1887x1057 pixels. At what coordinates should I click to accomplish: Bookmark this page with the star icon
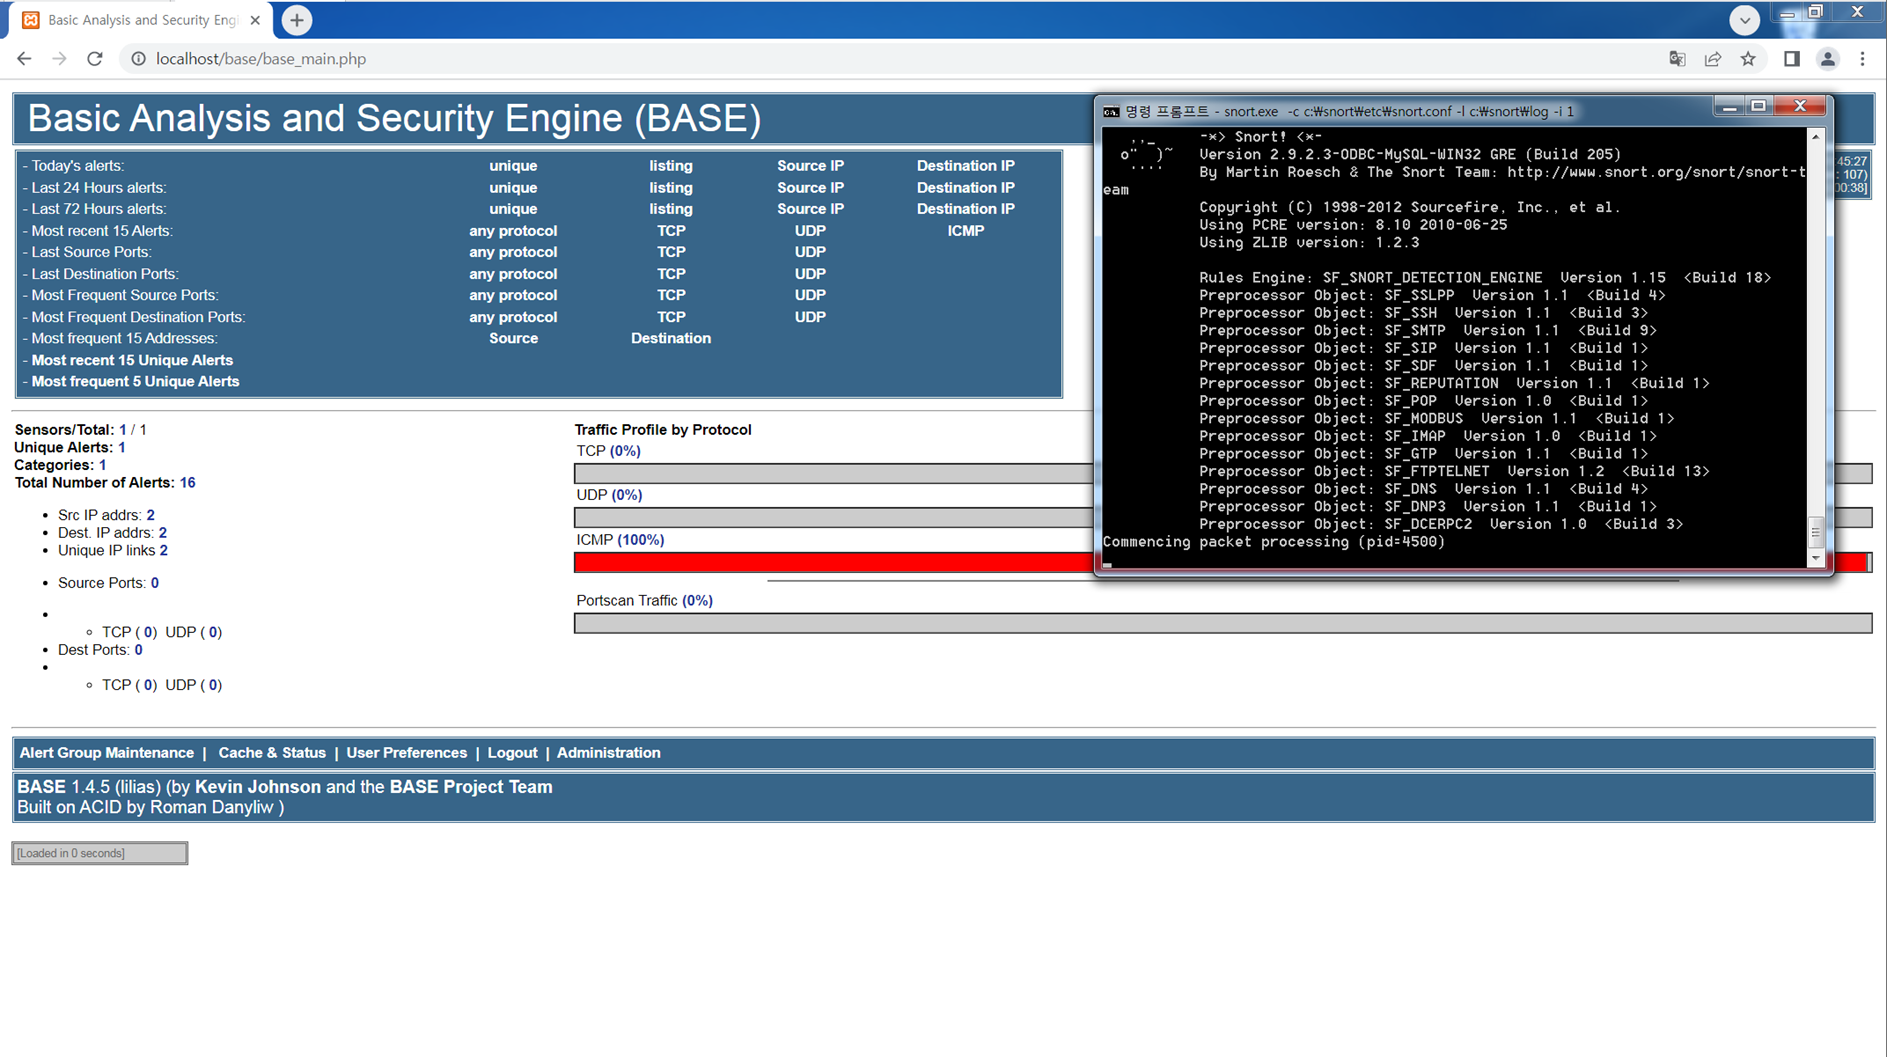(1748, 59)
